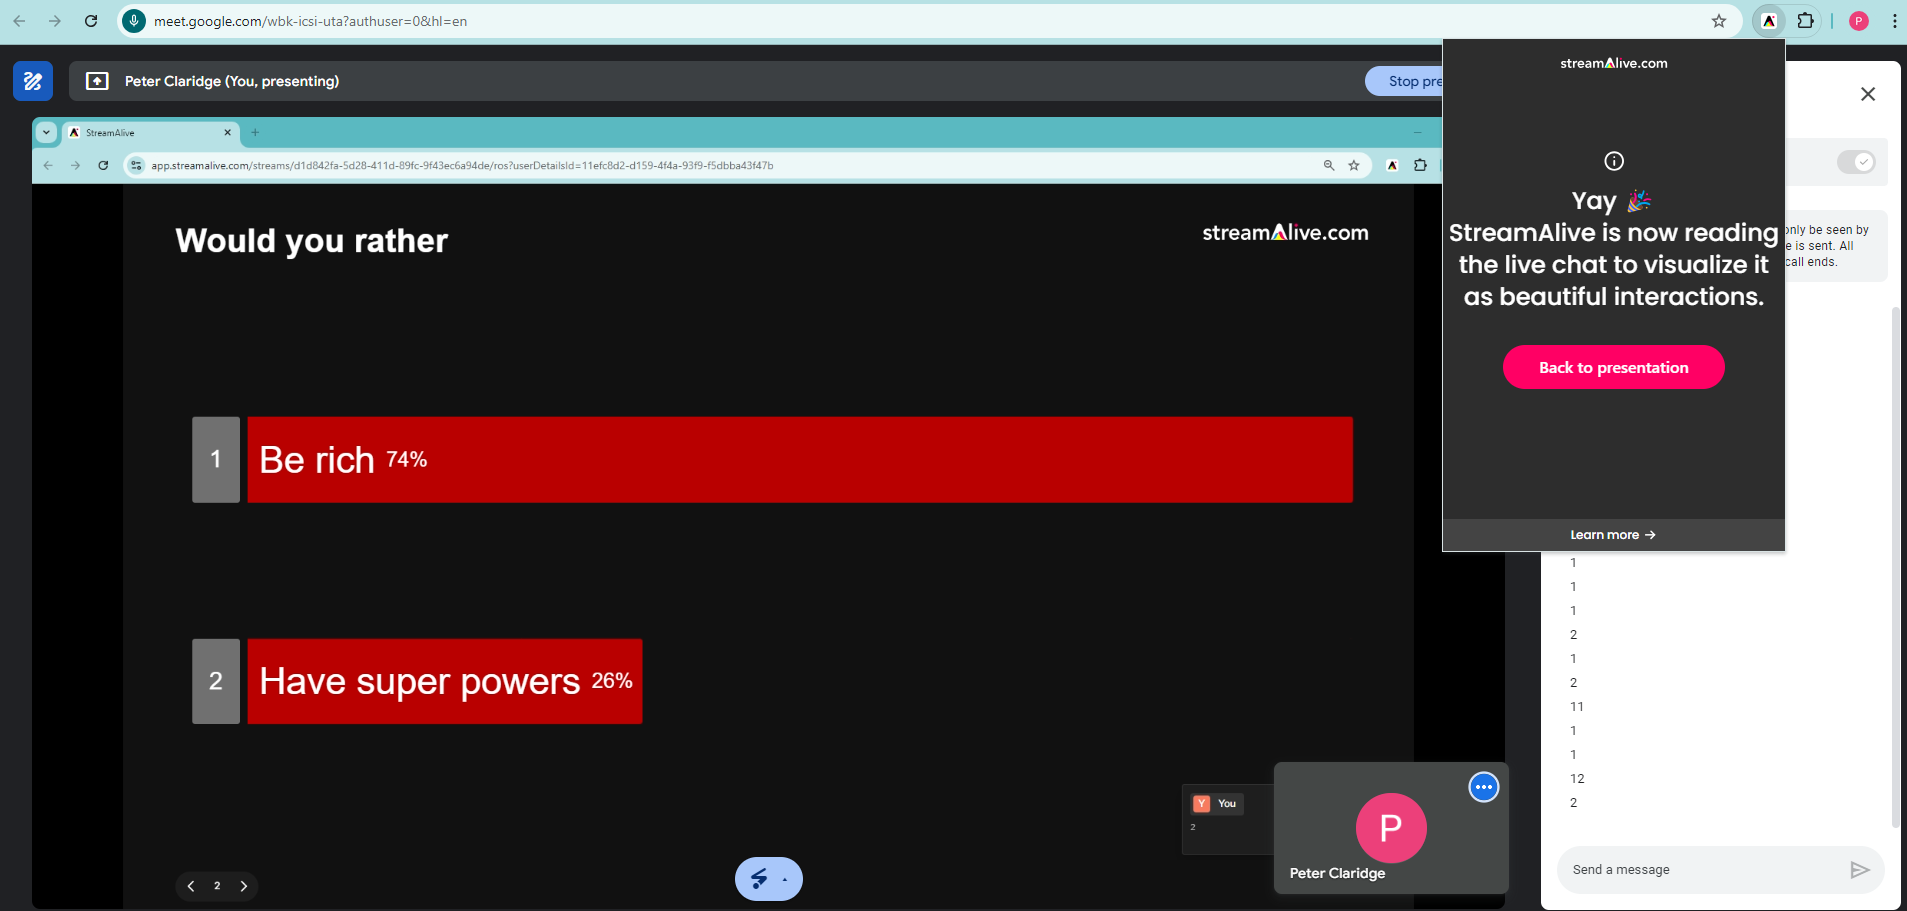Click the lightning bolt StreamAlive control button
The width and height of the screenshot is (1907, 911).
pyautogui.click(x=759, y=879)
